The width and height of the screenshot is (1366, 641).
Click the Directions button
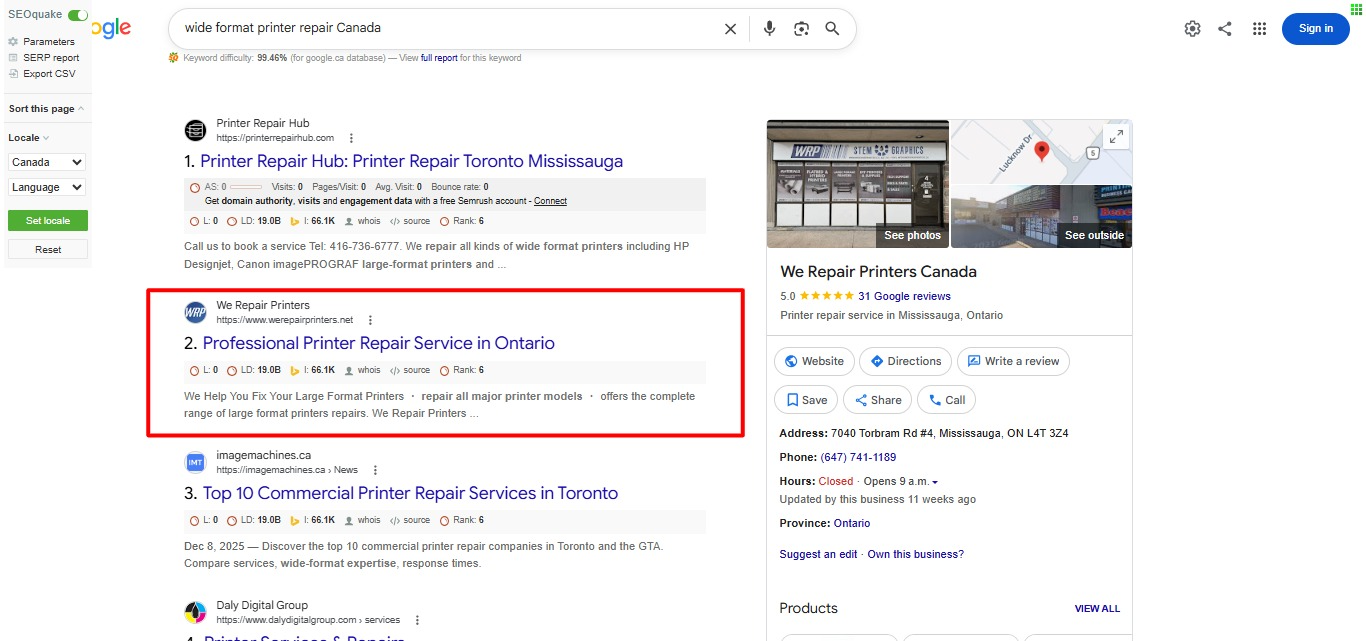click(x=905, y=361)
